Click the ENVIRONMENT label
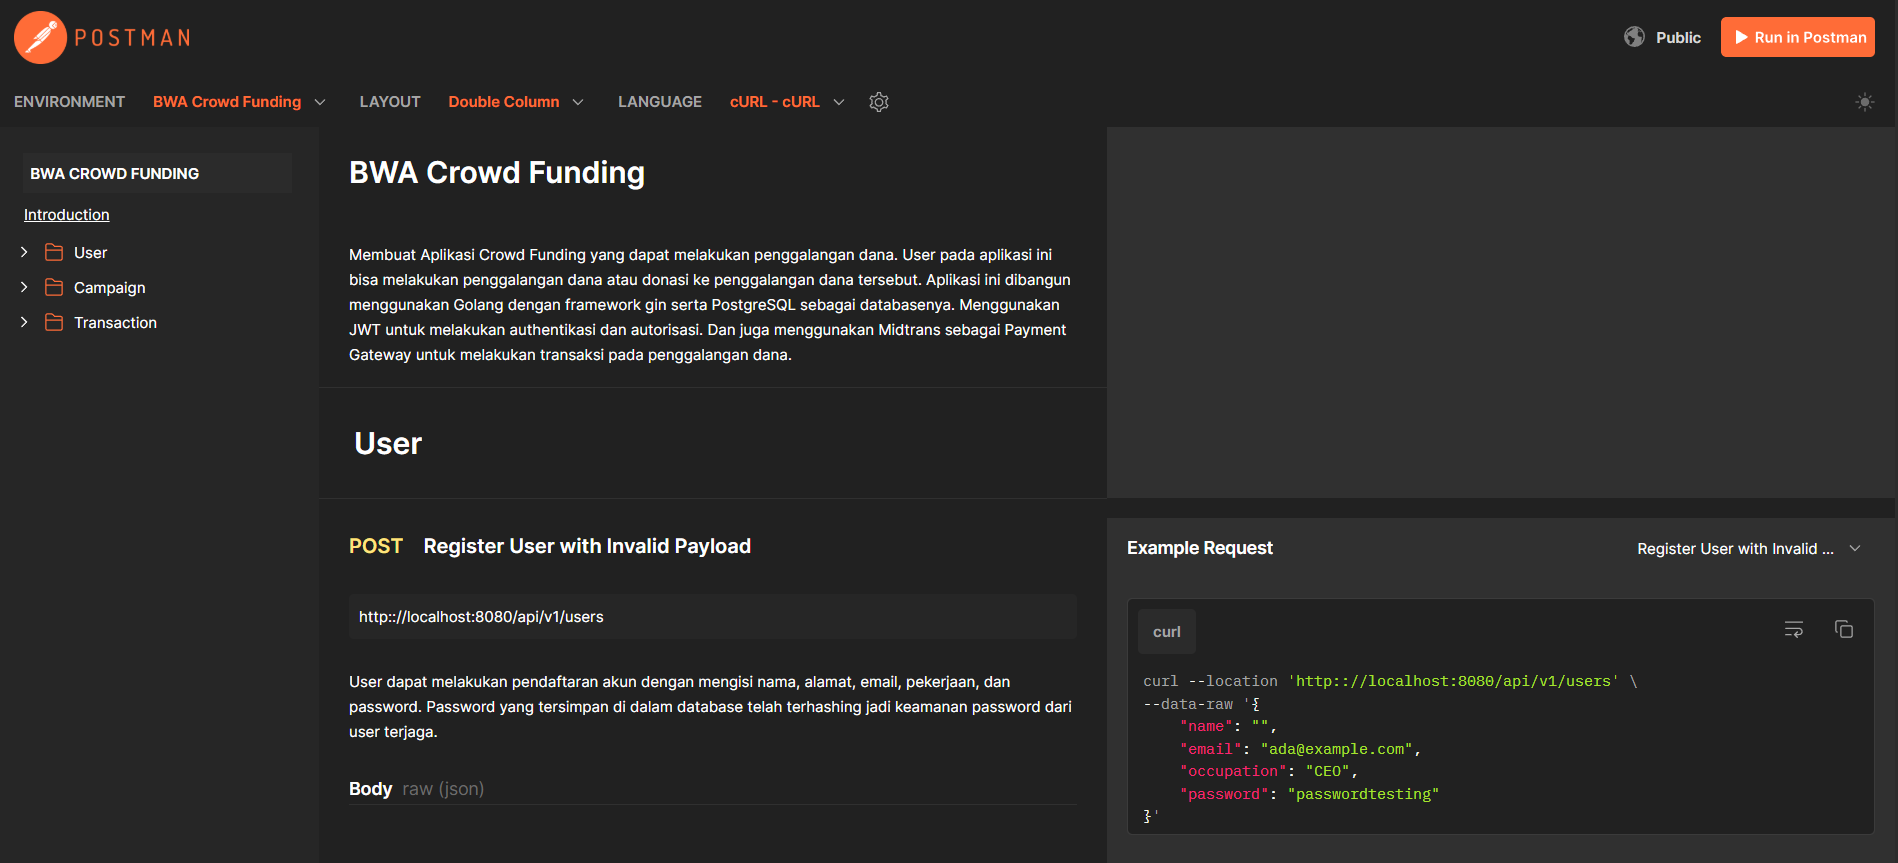 (x=70, y=102)
